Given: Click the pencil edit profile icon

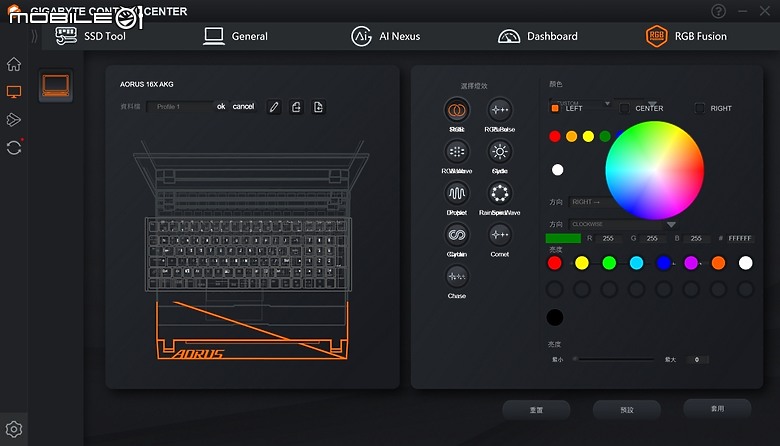Looking at the screenshot, I should point(274,107).
